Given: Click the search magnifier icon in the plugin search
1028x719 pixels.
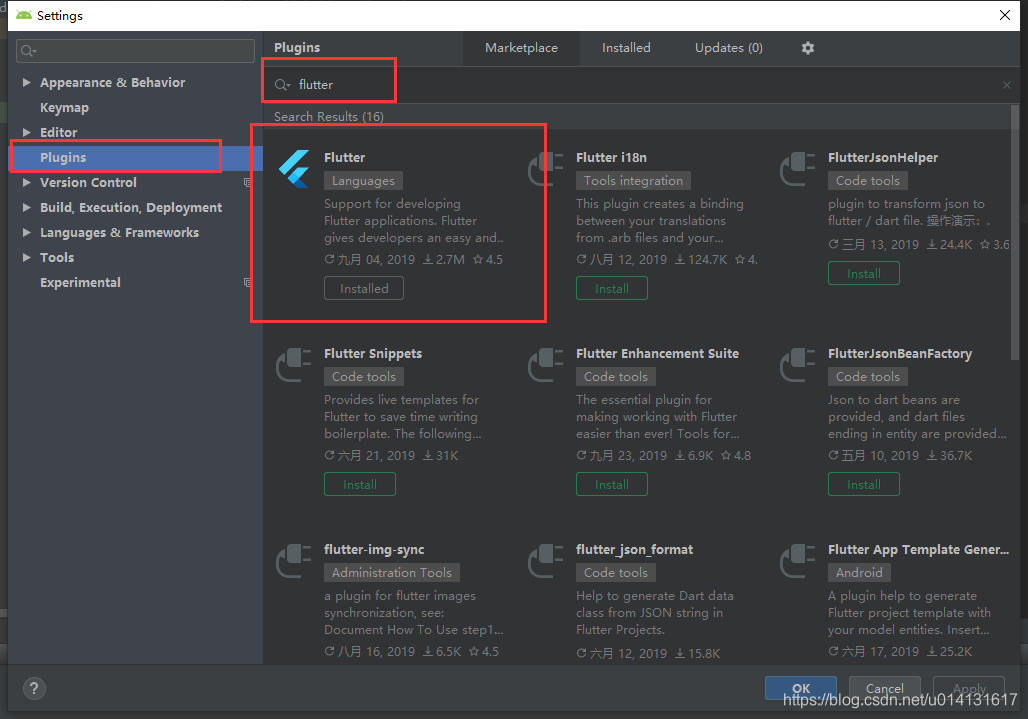Looking at the screenshot, I should point(282,85).
